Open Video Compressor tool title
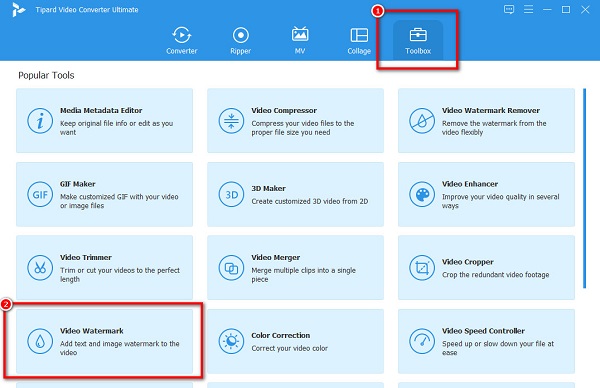 click(x=284, y=111)
